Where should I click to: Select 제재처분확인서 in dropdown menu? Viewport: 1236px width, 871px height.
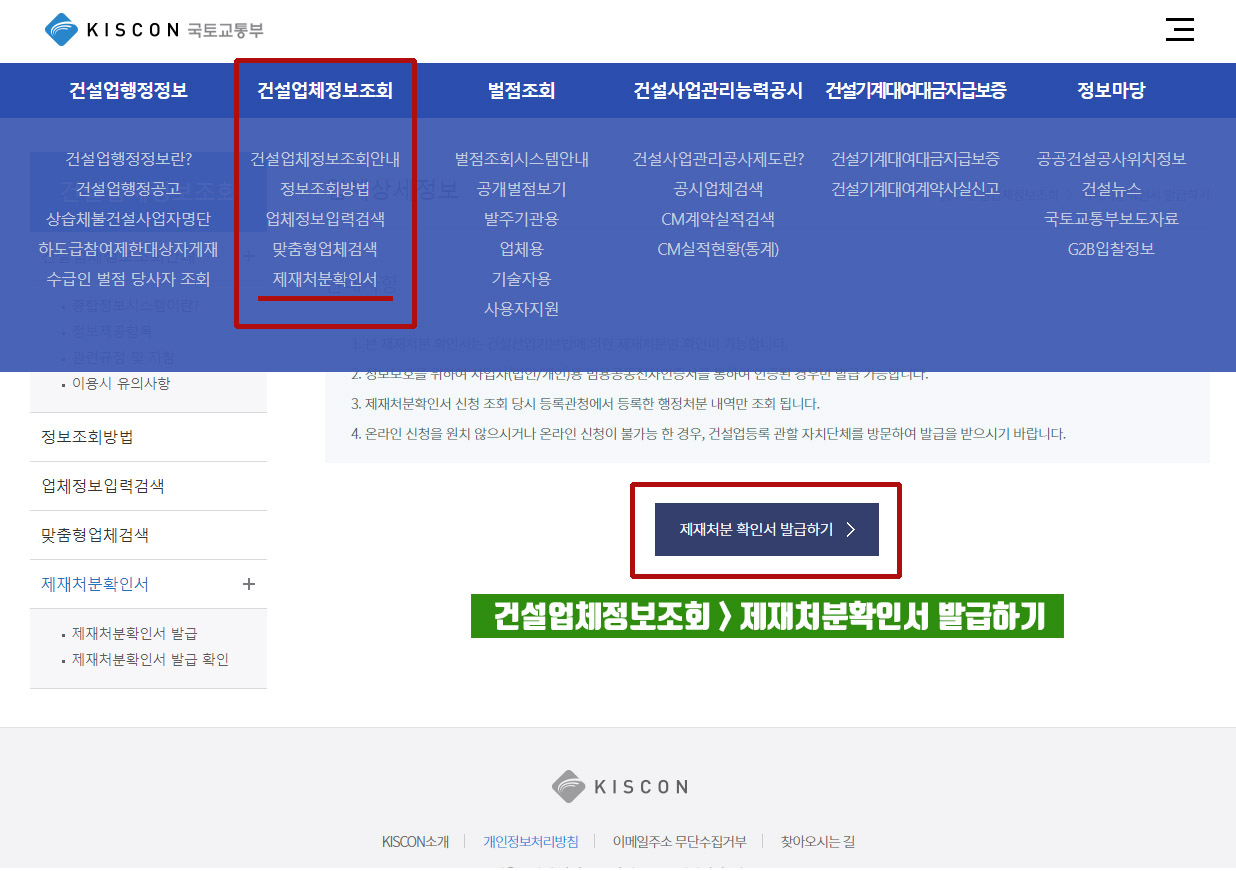point(325,279)
